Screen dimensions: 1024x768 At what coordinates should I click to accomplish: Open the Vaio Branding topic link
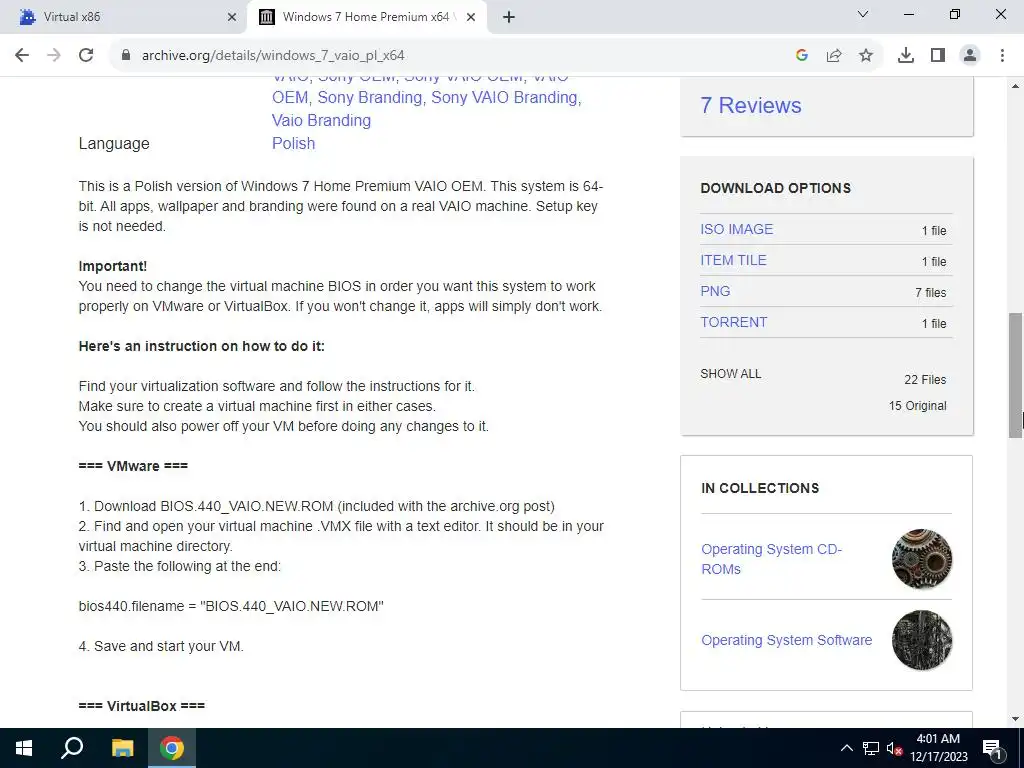point(321,120)
